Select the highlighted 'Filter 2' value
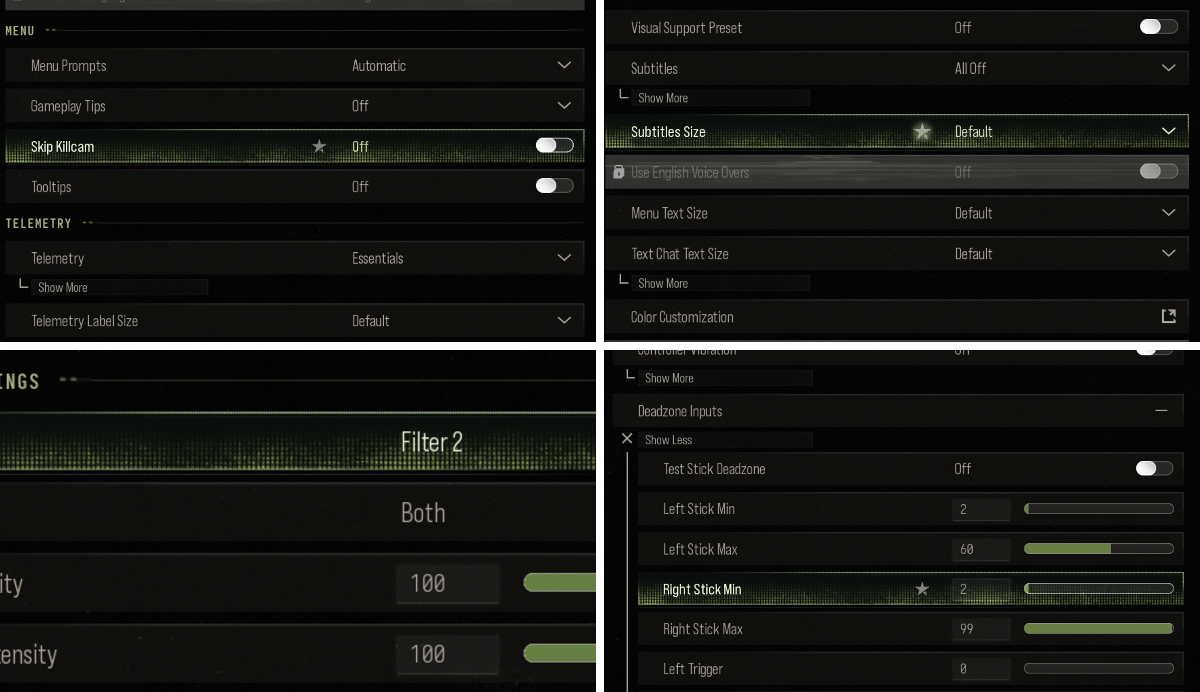Image resolution: width=1200 pixels, height=692 pixels. 432,442
